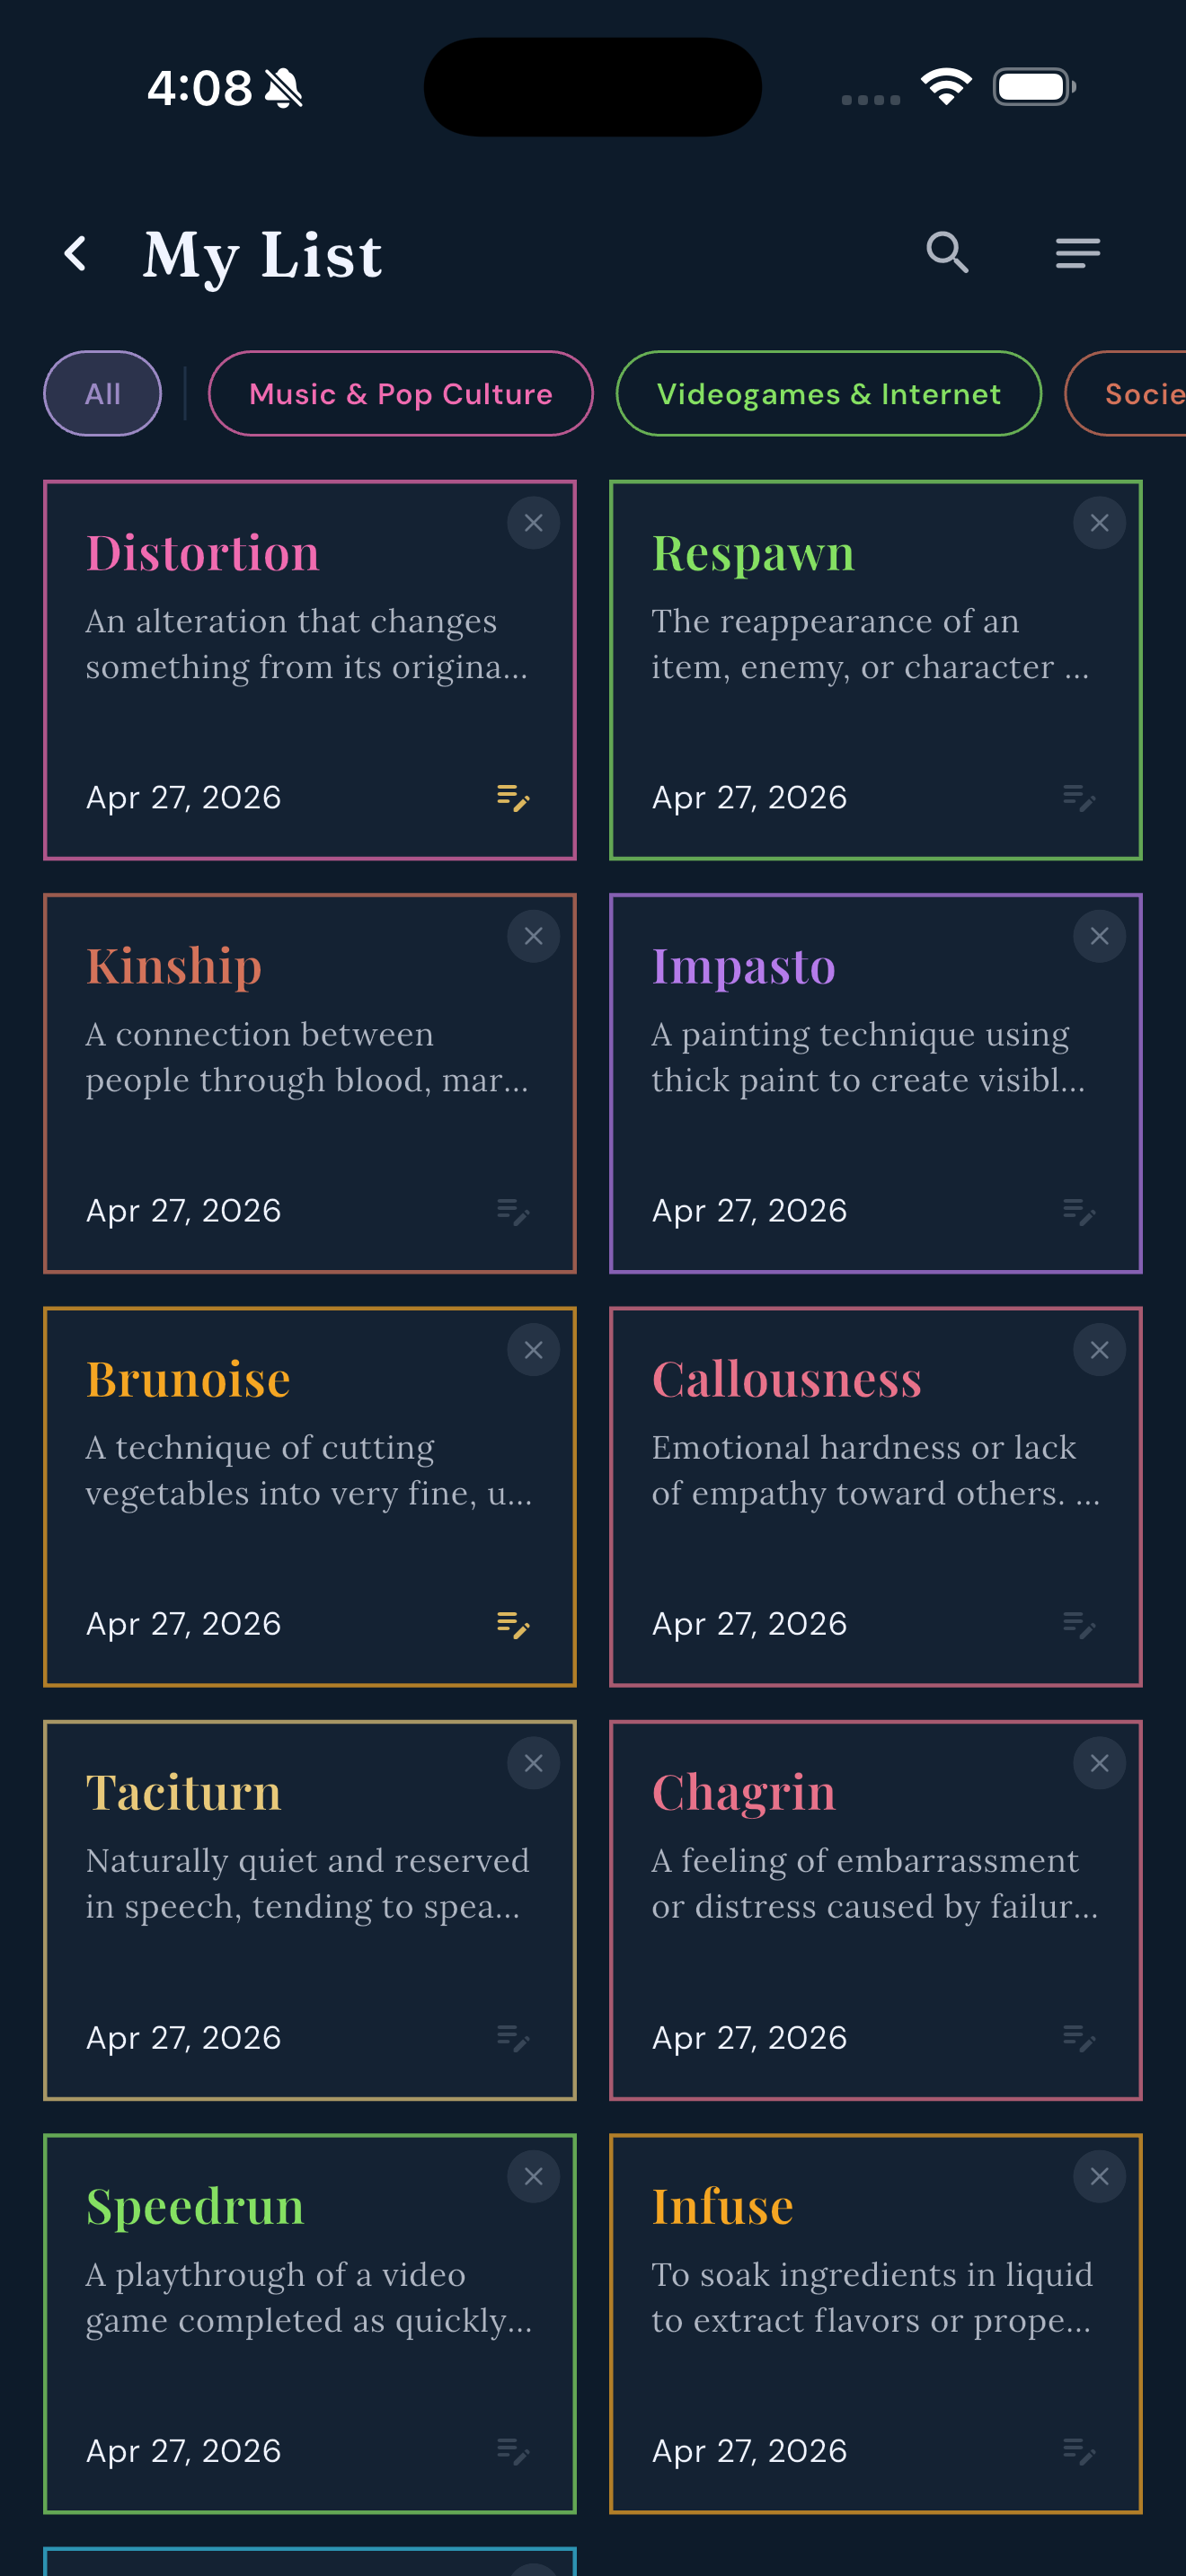The height and width of the screenshot is (2576, 1186).
Task: Tap the search icon
Action: point(948,253)
